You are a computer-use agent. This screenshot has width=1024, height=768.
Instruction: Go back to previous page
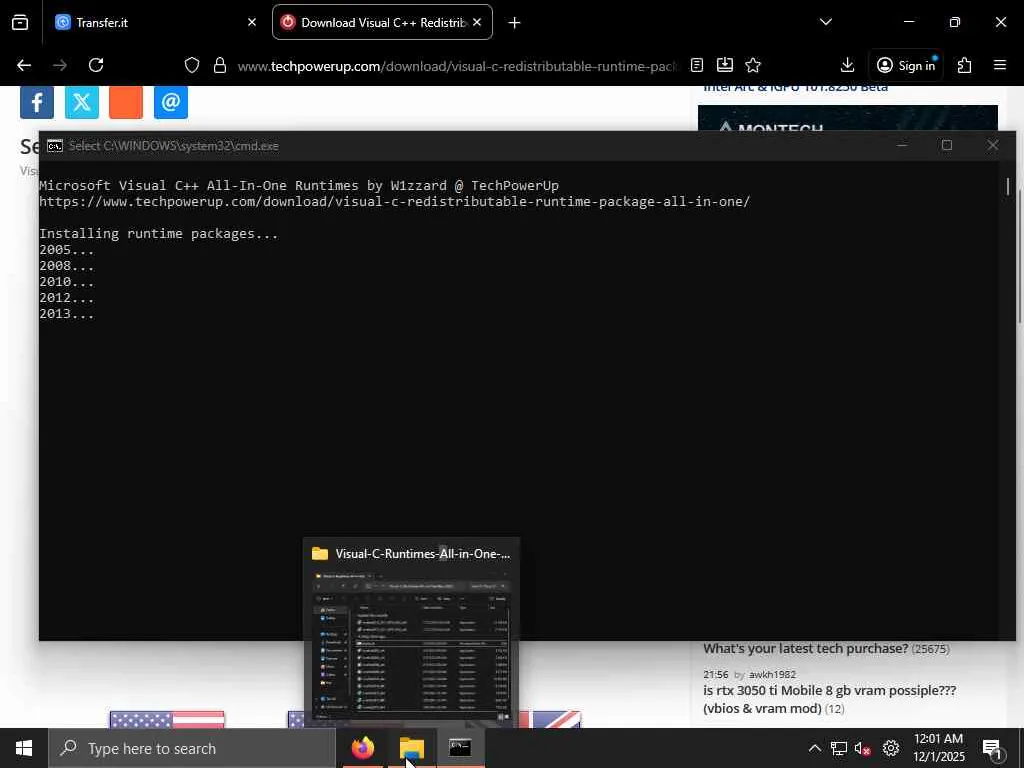tap(24, 65)
